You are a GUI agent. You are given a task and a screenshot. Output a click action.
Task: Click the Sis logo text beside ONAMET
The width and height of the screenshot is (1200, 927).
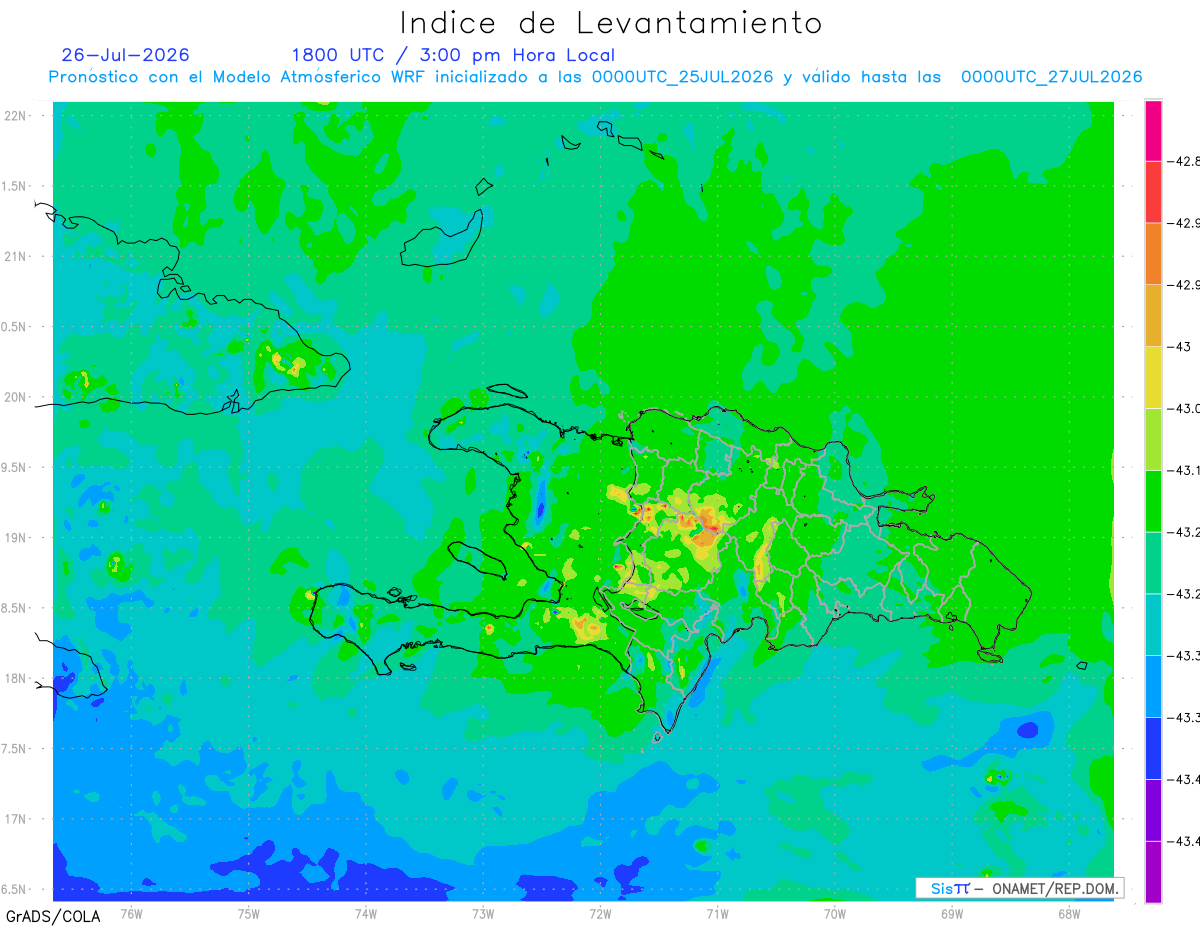[950, 888]
